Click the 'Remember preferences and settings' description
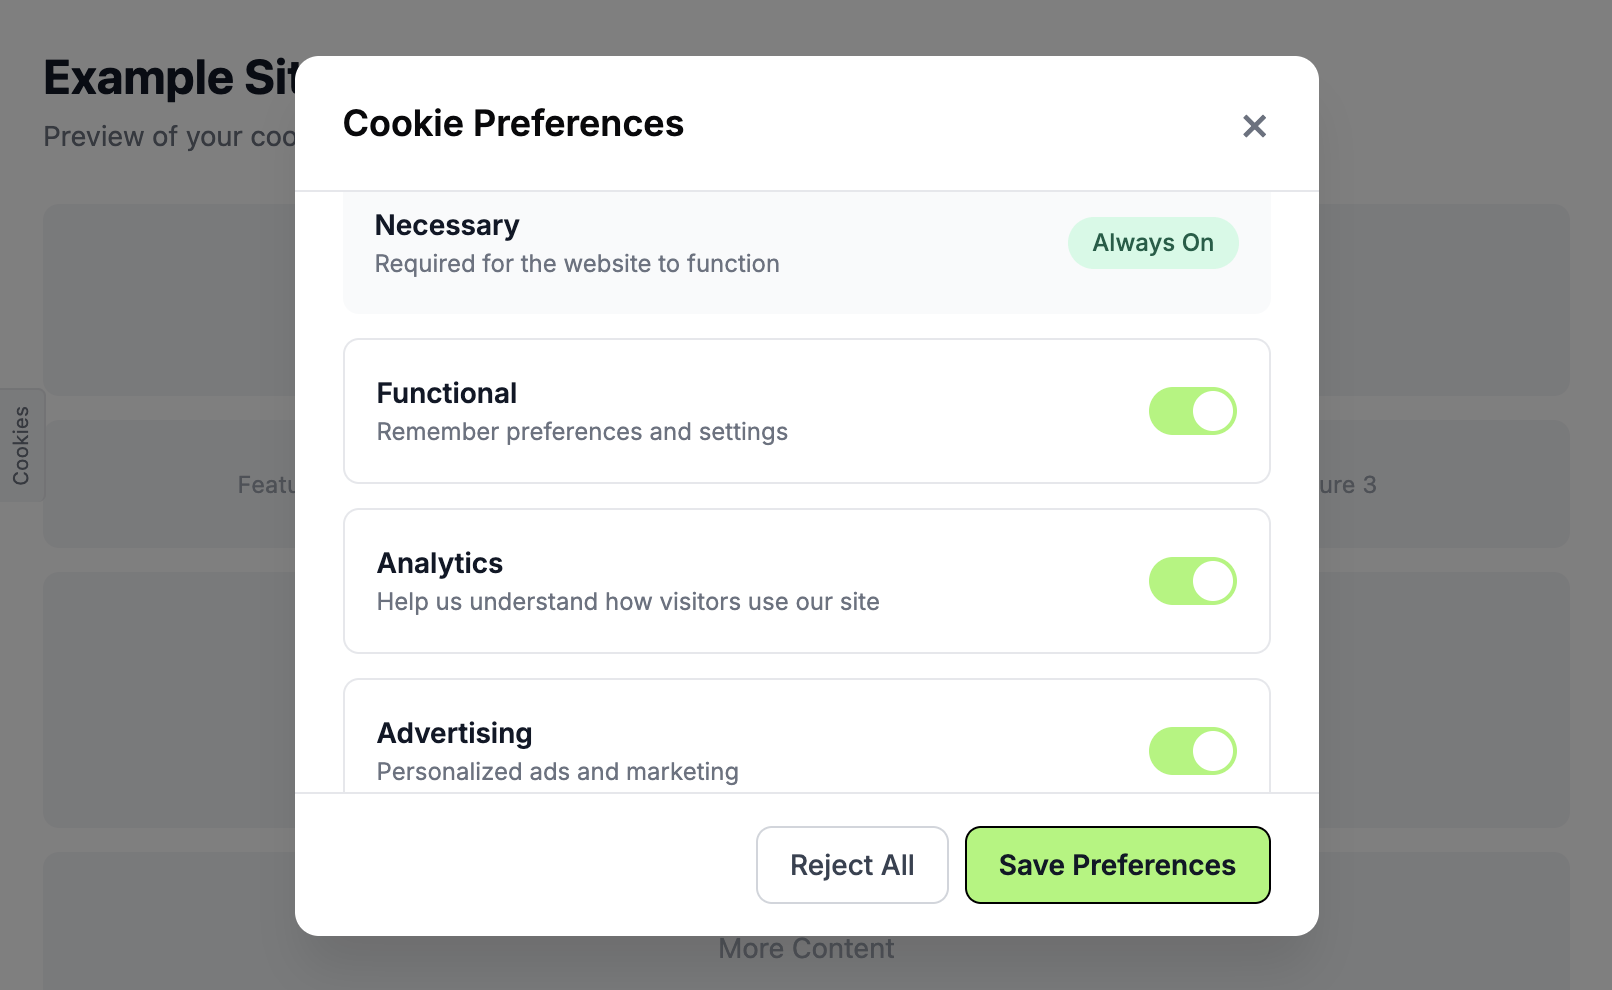Viewport: 1612px width, 990px height. [582, 432]
